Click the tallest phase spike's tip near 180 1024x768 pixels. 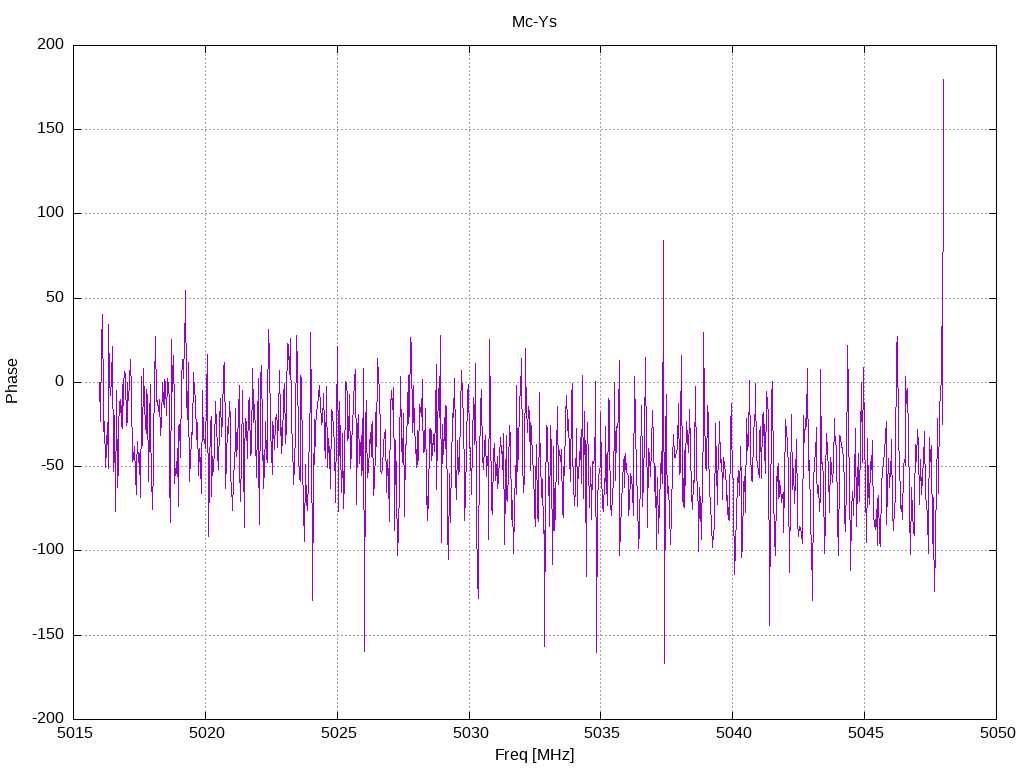pos(943,81)
